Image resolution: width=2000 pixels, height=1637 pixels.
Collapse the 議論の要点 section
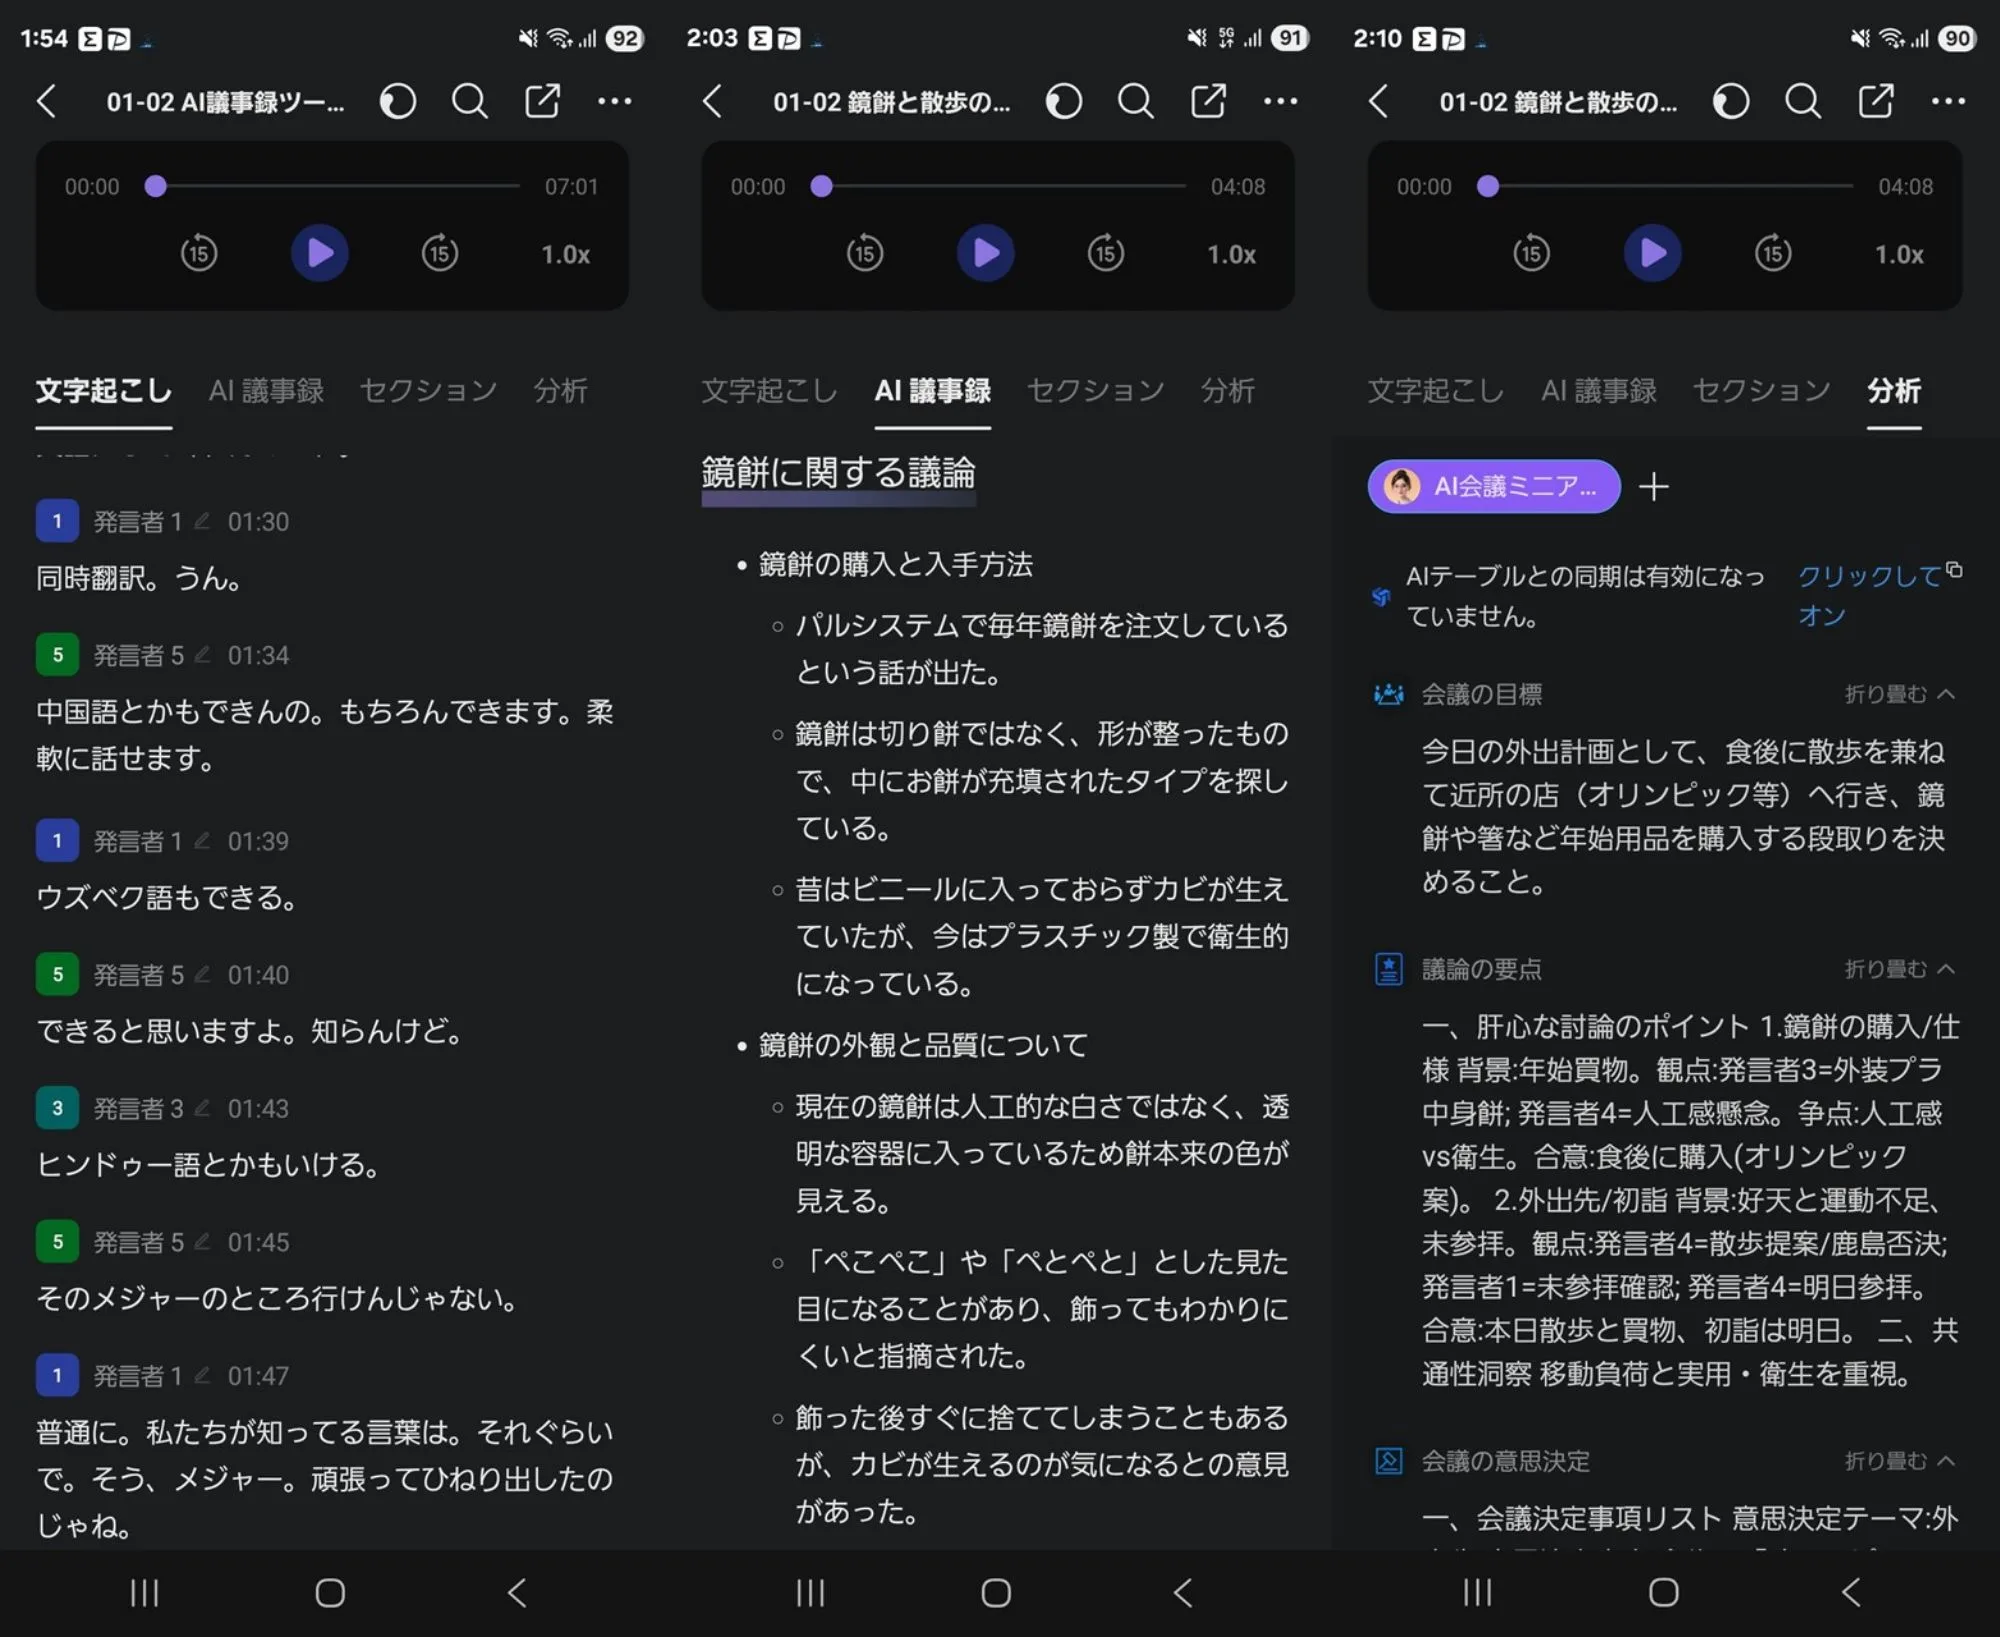tap(1898, 969)
